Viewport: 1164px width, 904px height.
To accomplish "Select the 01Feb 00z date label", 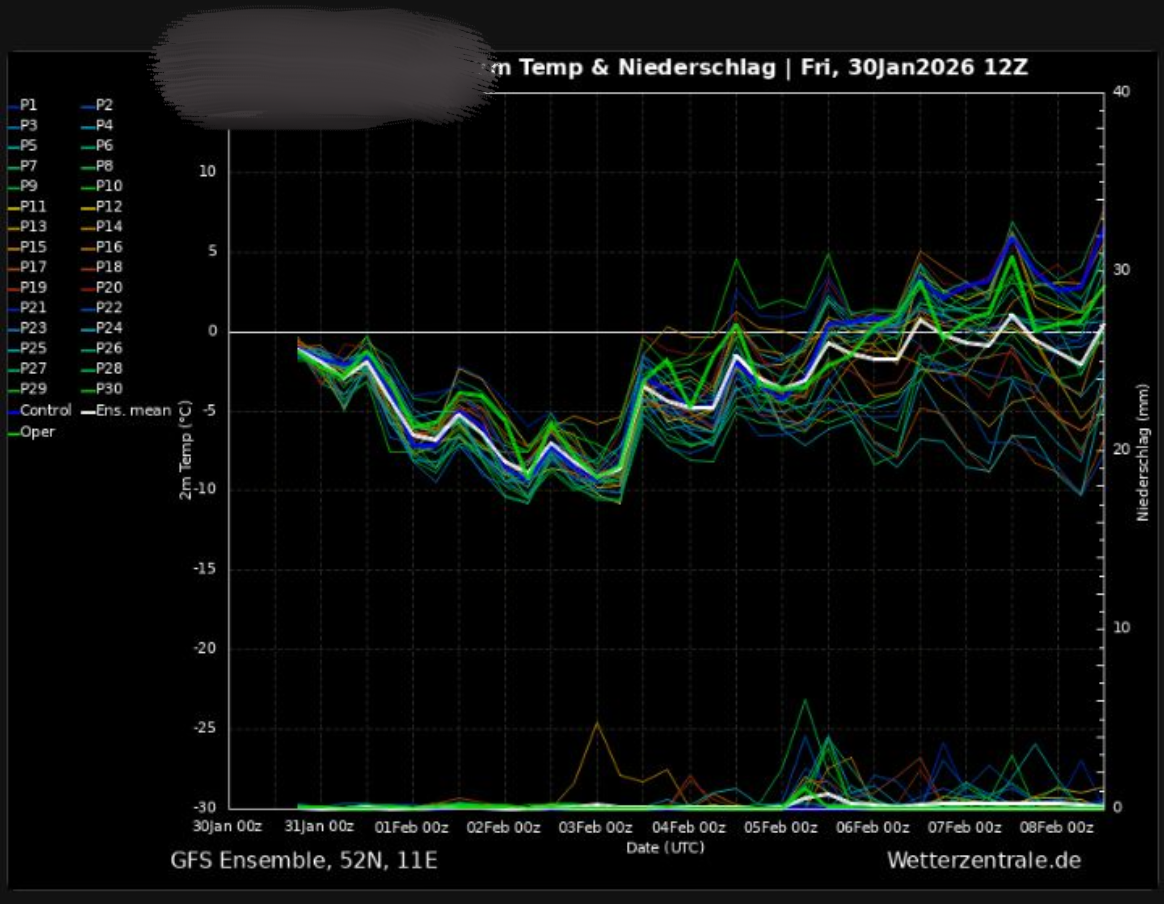I will 411,828.
